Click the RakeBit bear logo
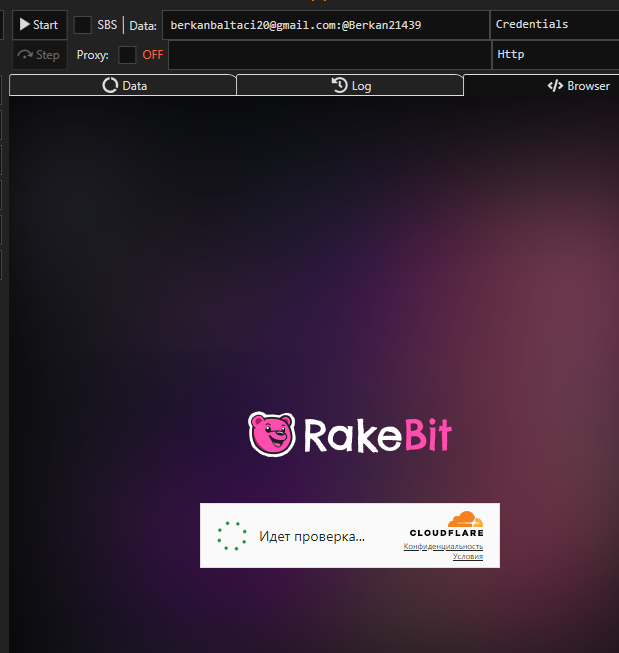 point(272,434)
